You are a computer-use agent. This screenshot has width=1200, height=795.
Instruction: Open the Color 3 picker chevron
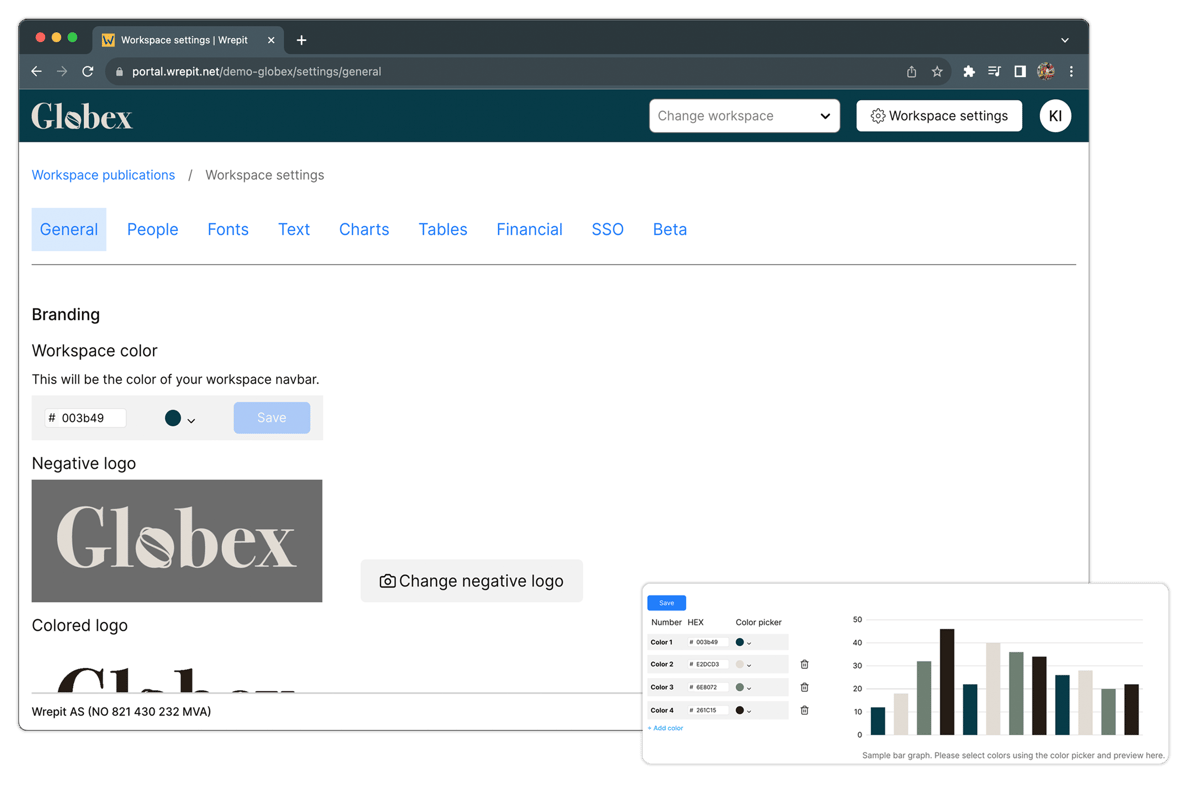point(749,688)
